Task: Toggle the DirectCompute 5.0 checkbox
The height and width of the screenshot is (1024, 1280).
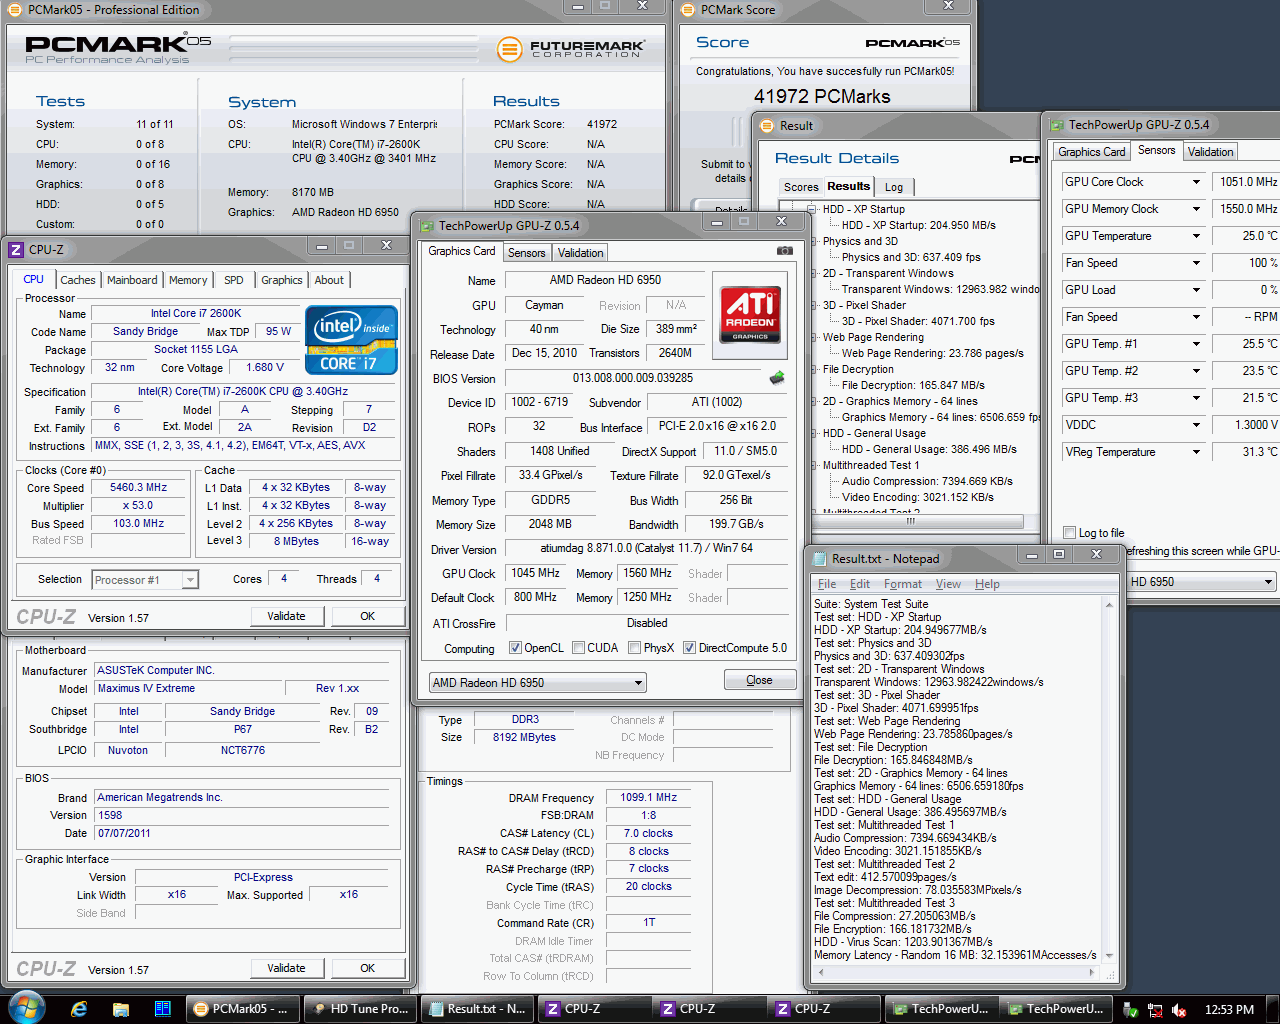Action: pyautogui.click(x=689, y=648)
